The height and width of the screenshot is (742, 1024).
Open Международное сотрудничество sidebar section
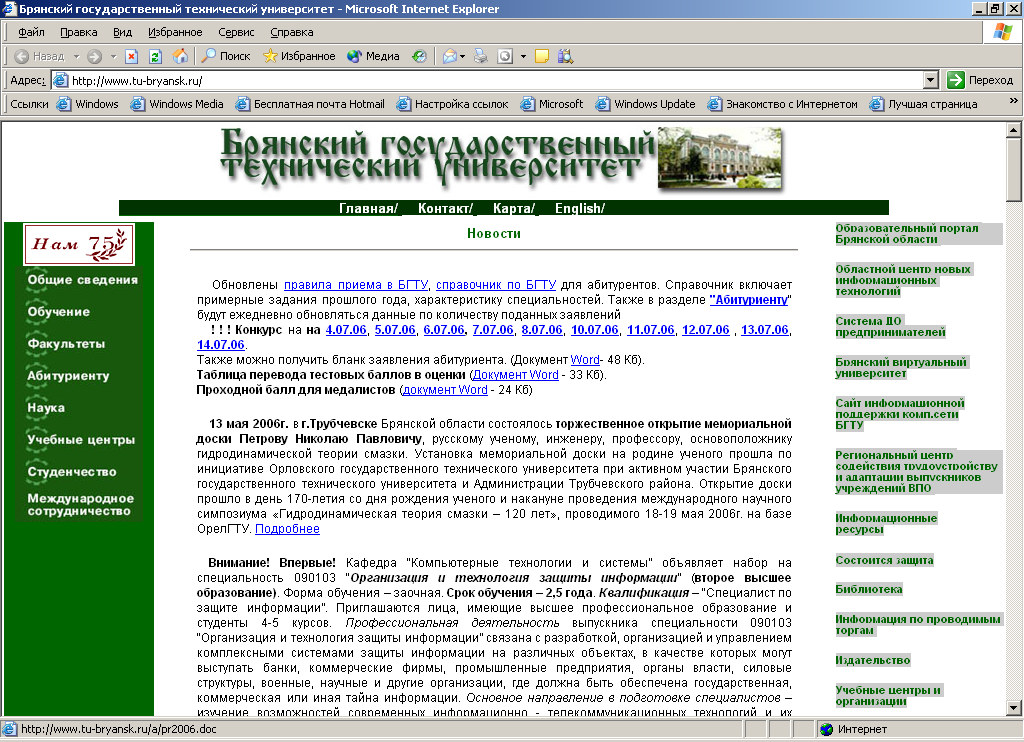click(80, 504)
